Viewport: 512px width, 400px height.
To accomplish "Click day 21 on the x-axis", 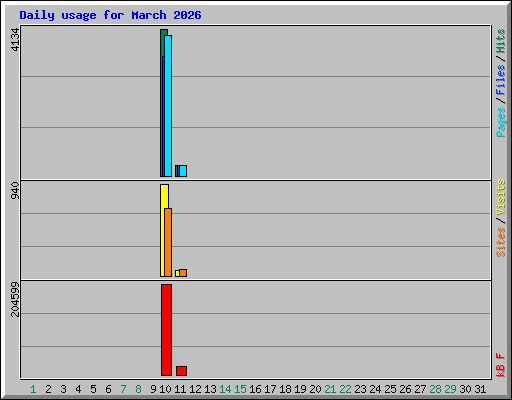I will (330, 389).
